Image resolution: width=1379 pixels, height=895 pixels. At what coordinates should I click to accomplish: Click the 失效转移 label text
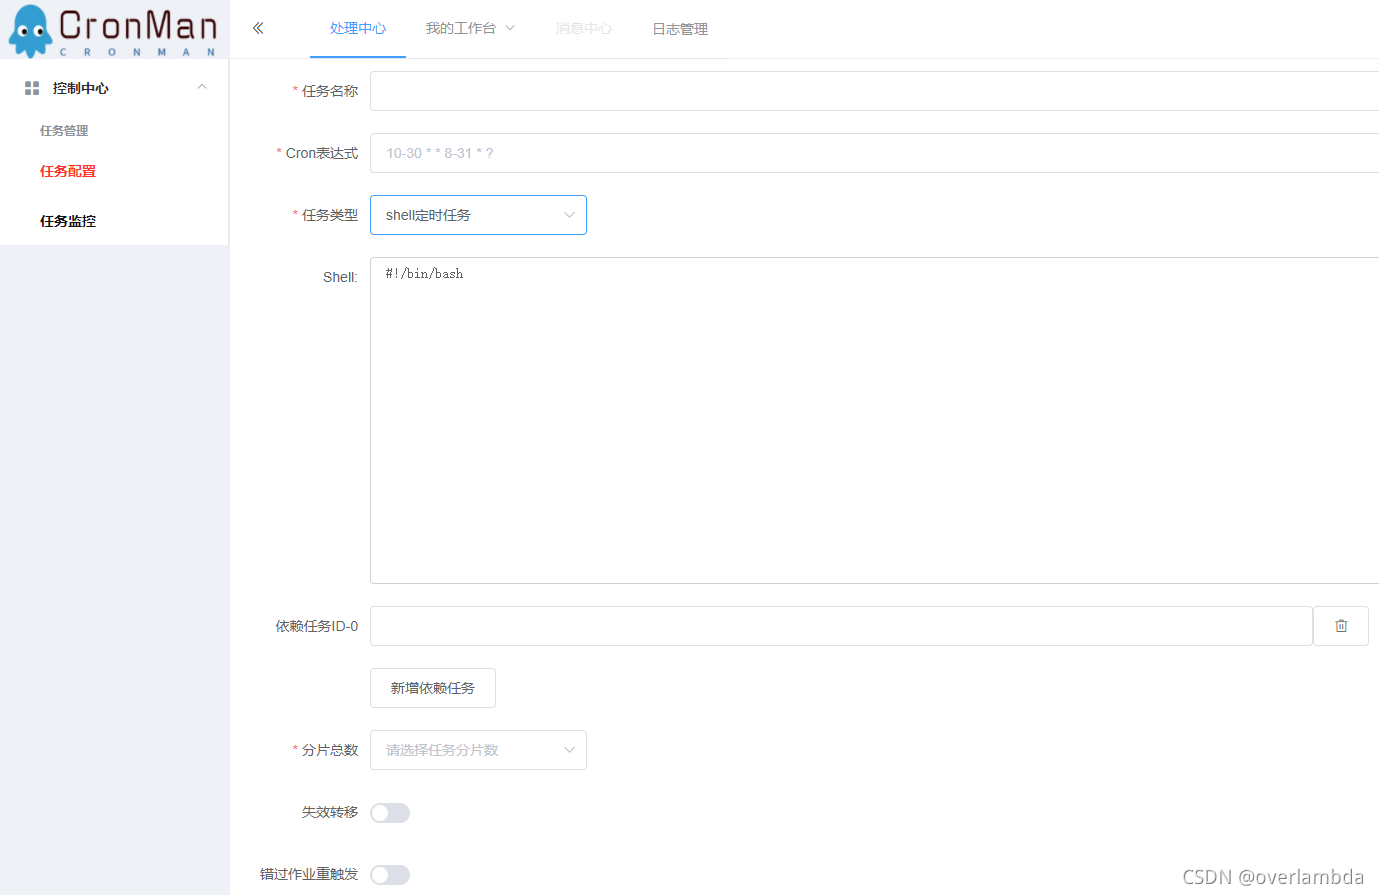click(x=330, y=812)
